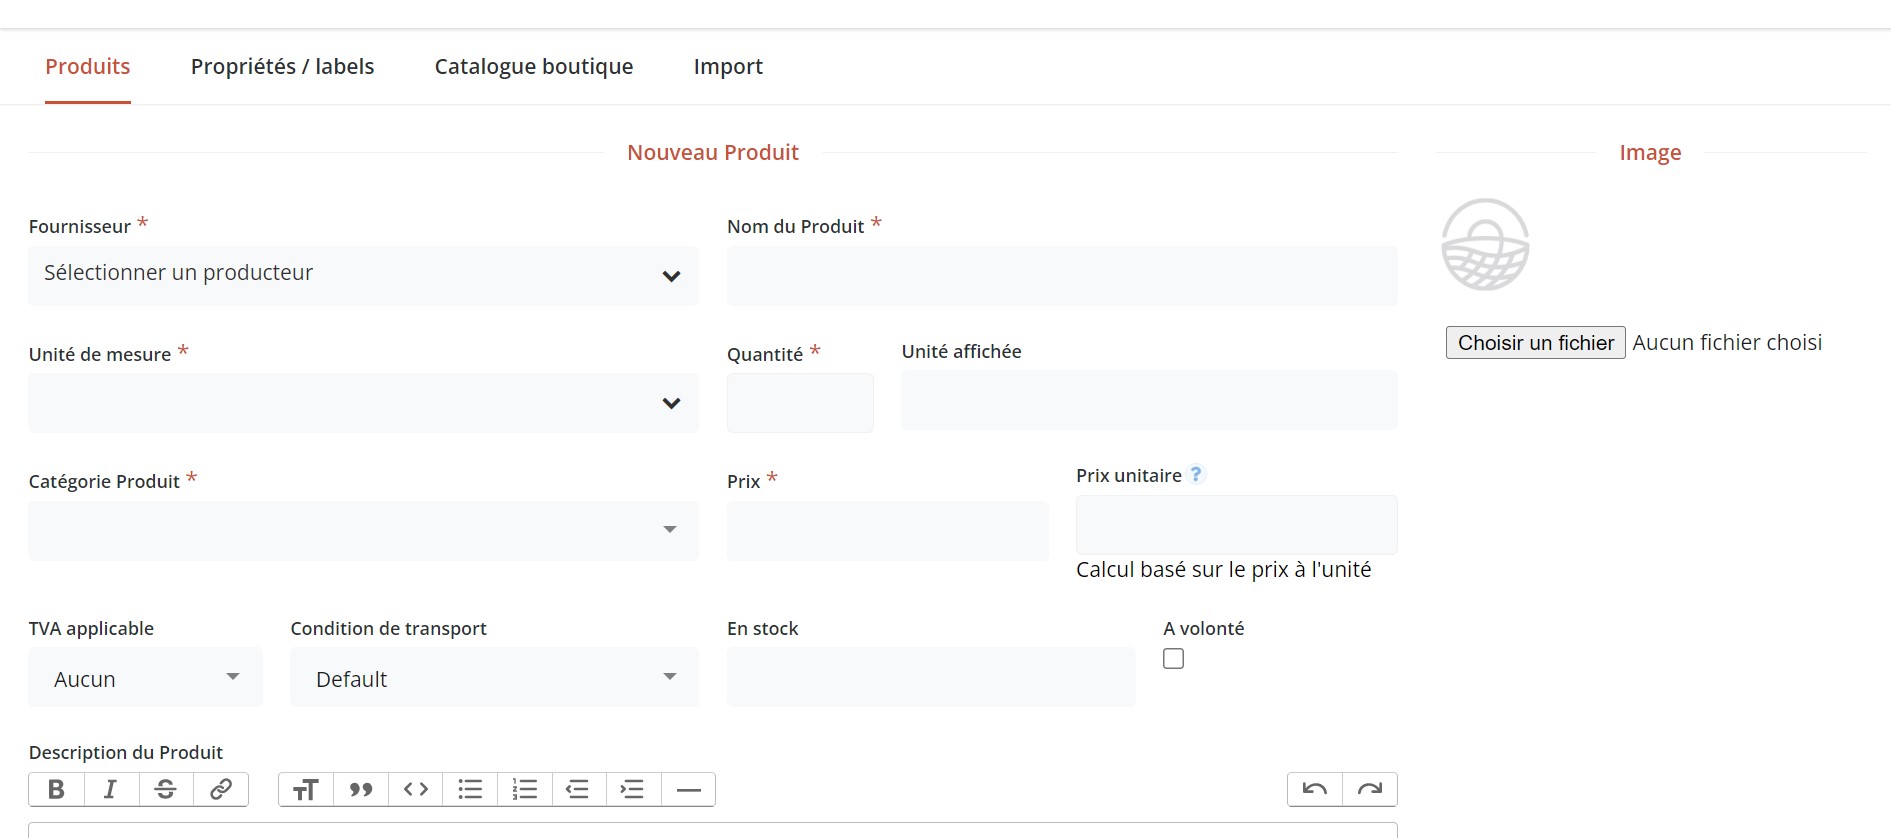Image resolution: width=1891 pixels, height=838 pixels.
Task: Open the Fournisseur producer dropdown
Action: (x=363, y=275)
